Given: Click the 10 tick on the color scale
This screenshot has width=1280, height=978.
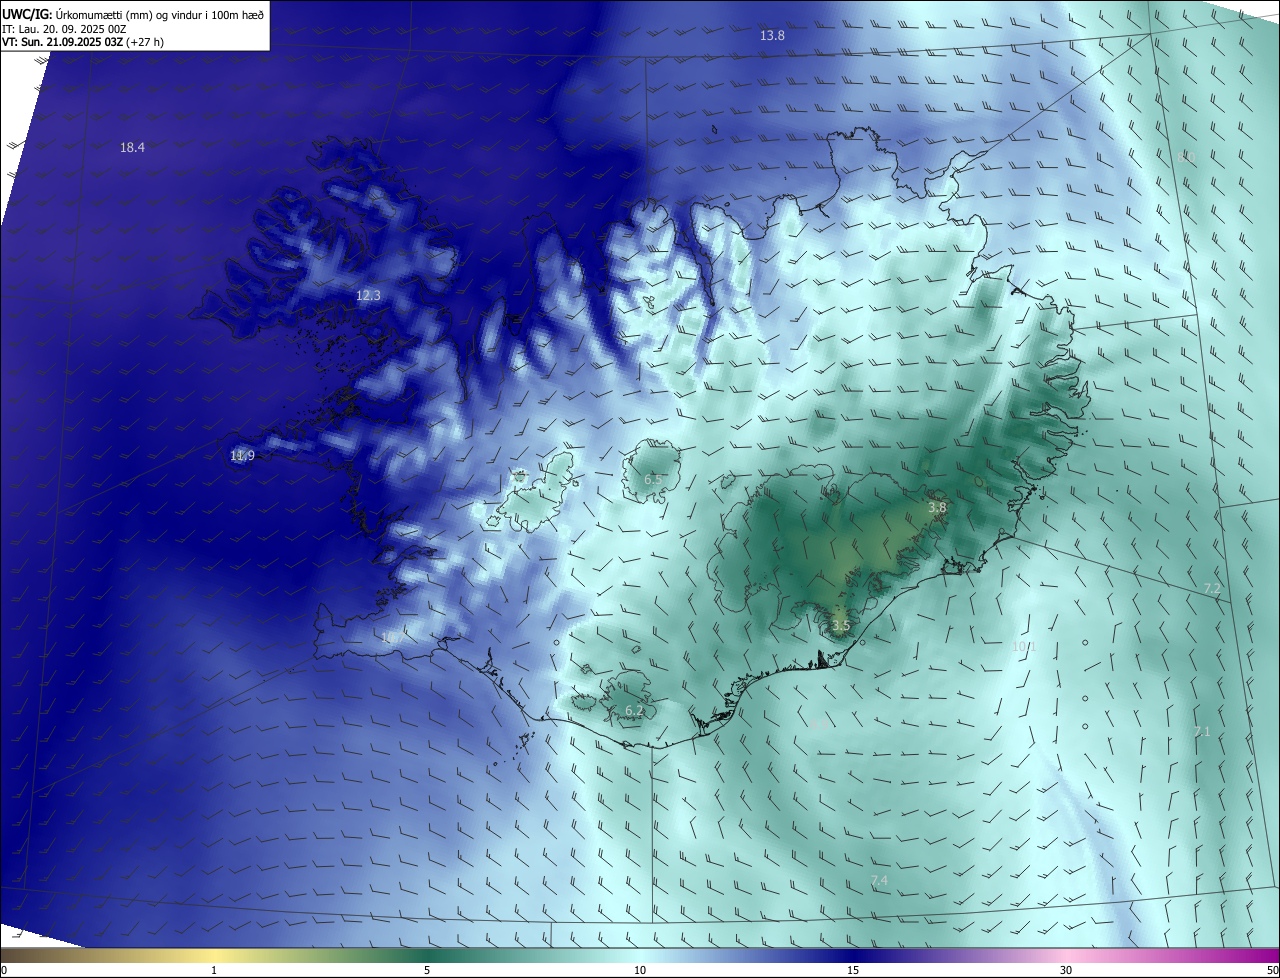Looking at the screenshot, I should (640, 970).
